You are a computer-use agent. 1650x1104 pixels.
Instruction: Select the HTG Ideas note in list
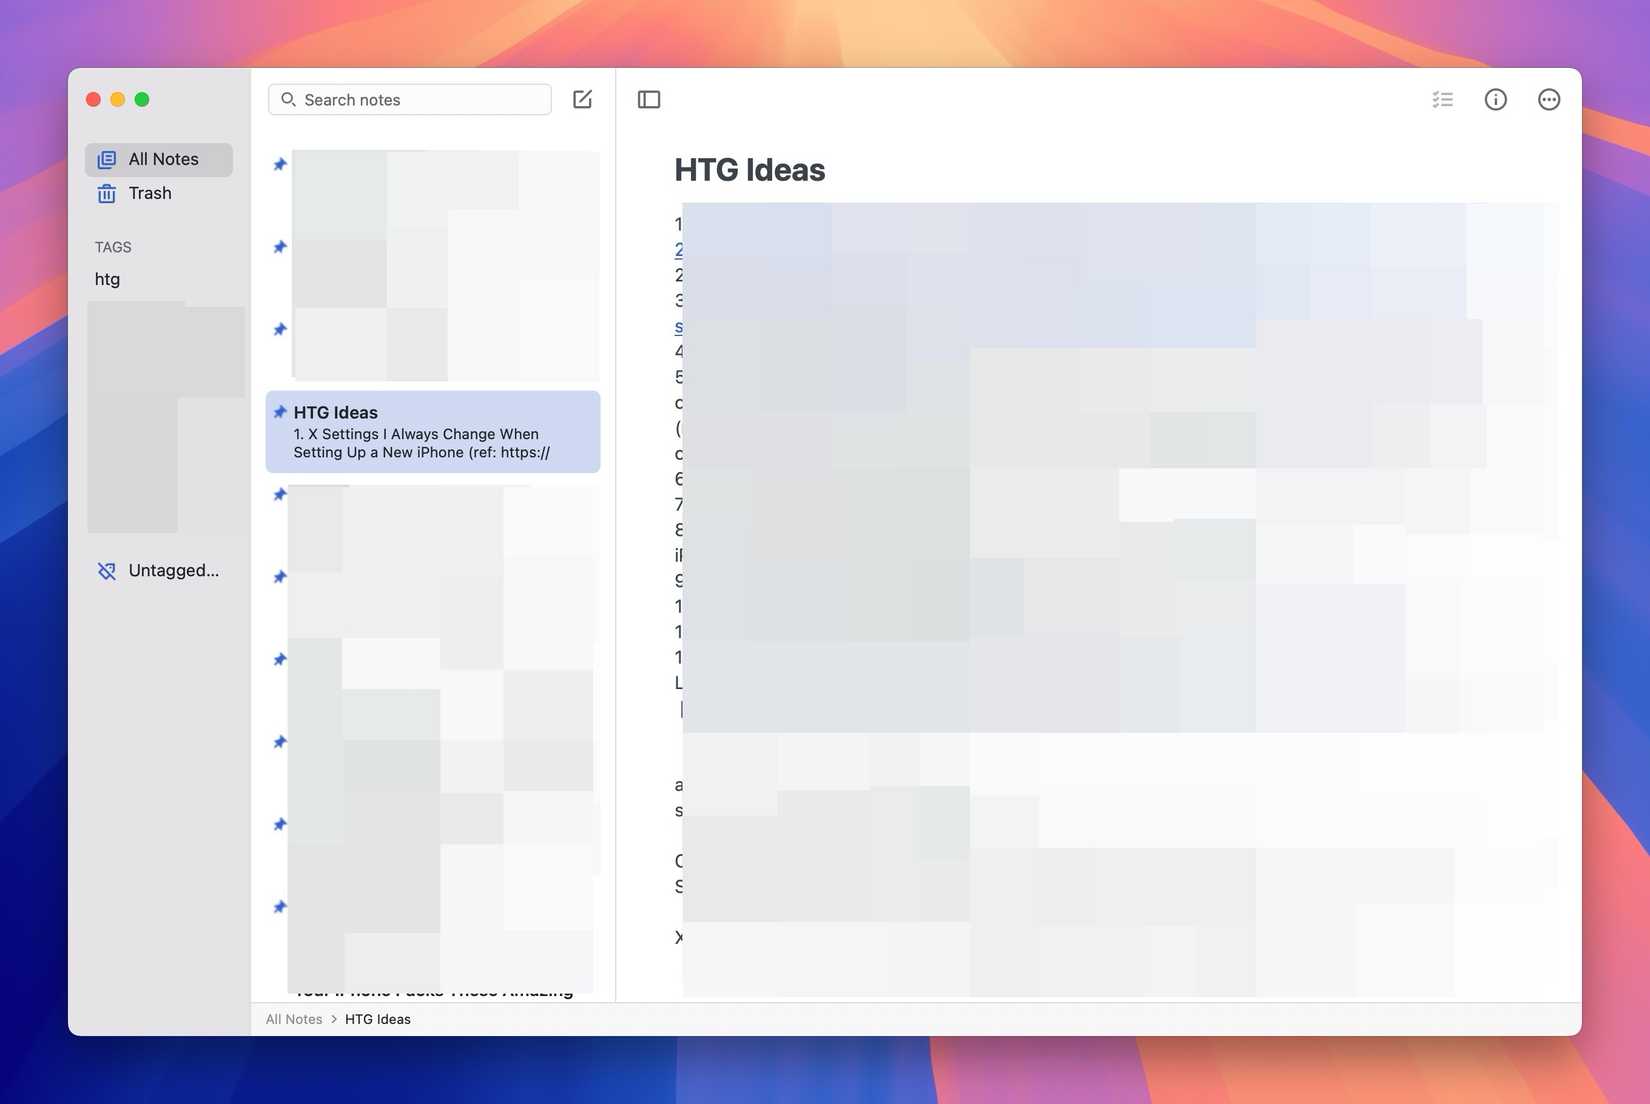[x=433, y=431]
